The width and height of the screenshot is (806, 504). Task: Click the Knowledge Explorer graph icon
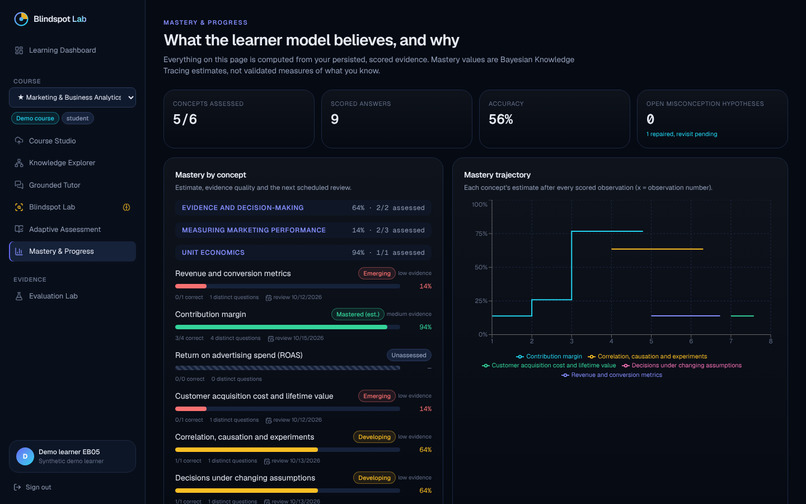click(19, 163)
